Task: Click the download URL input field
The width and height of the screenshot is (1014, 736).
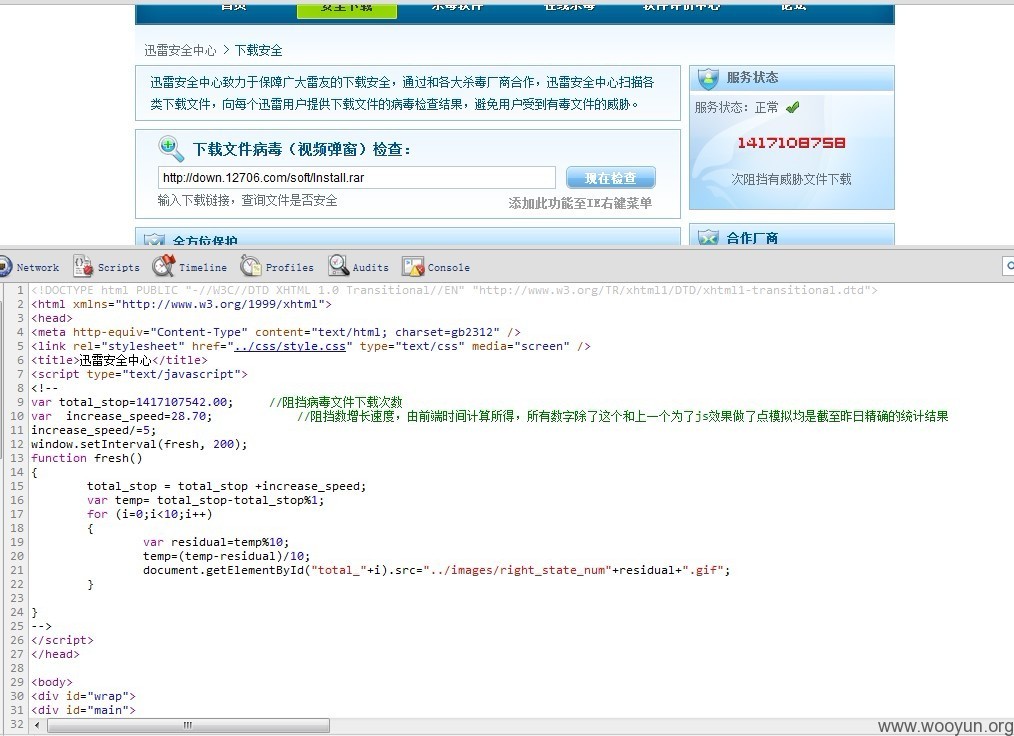Action: (356, 178)
